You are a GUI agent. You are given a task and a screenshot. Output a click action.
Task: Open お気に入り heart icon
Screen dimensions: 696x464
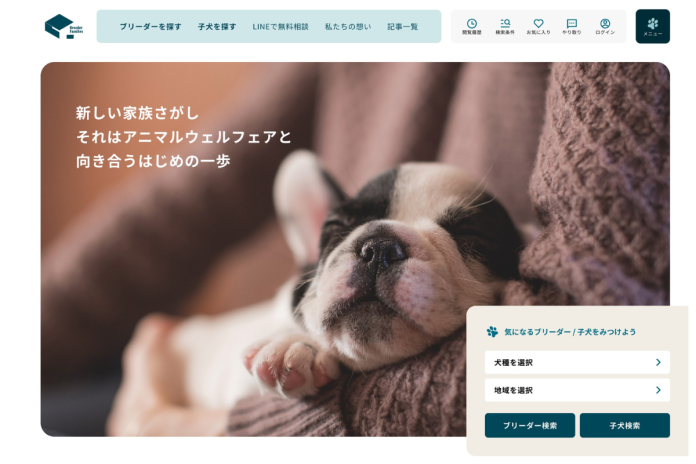point(538,27)
